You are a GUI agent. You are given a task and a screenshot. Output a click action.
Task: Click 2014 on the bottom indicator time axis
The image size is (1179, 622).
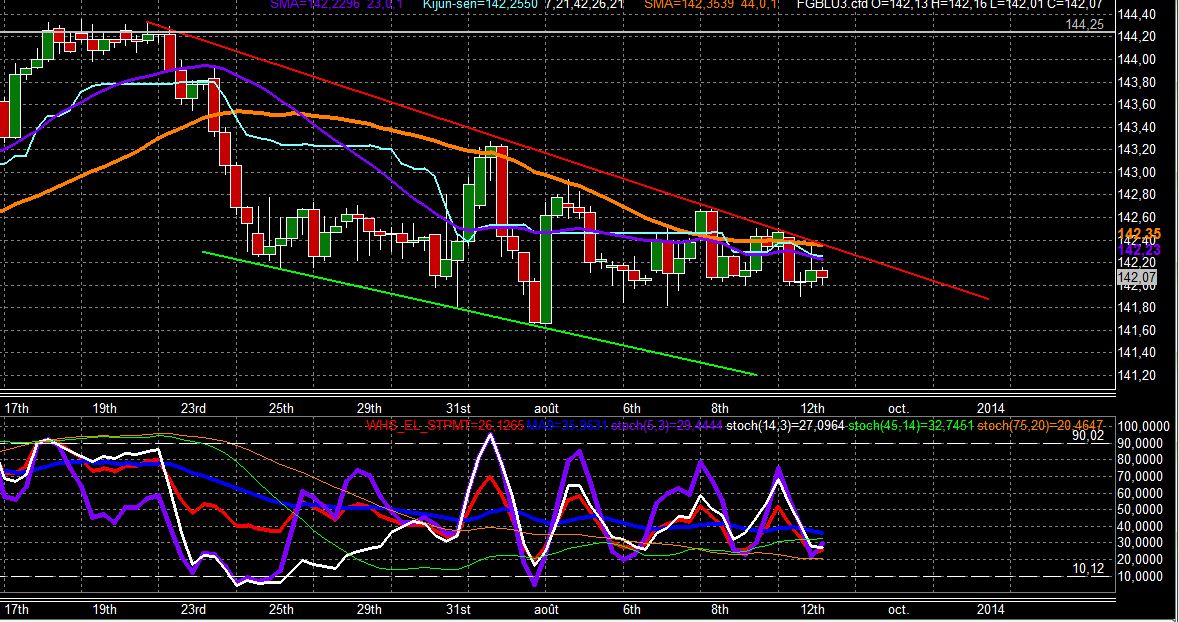(x=990, y=609)
